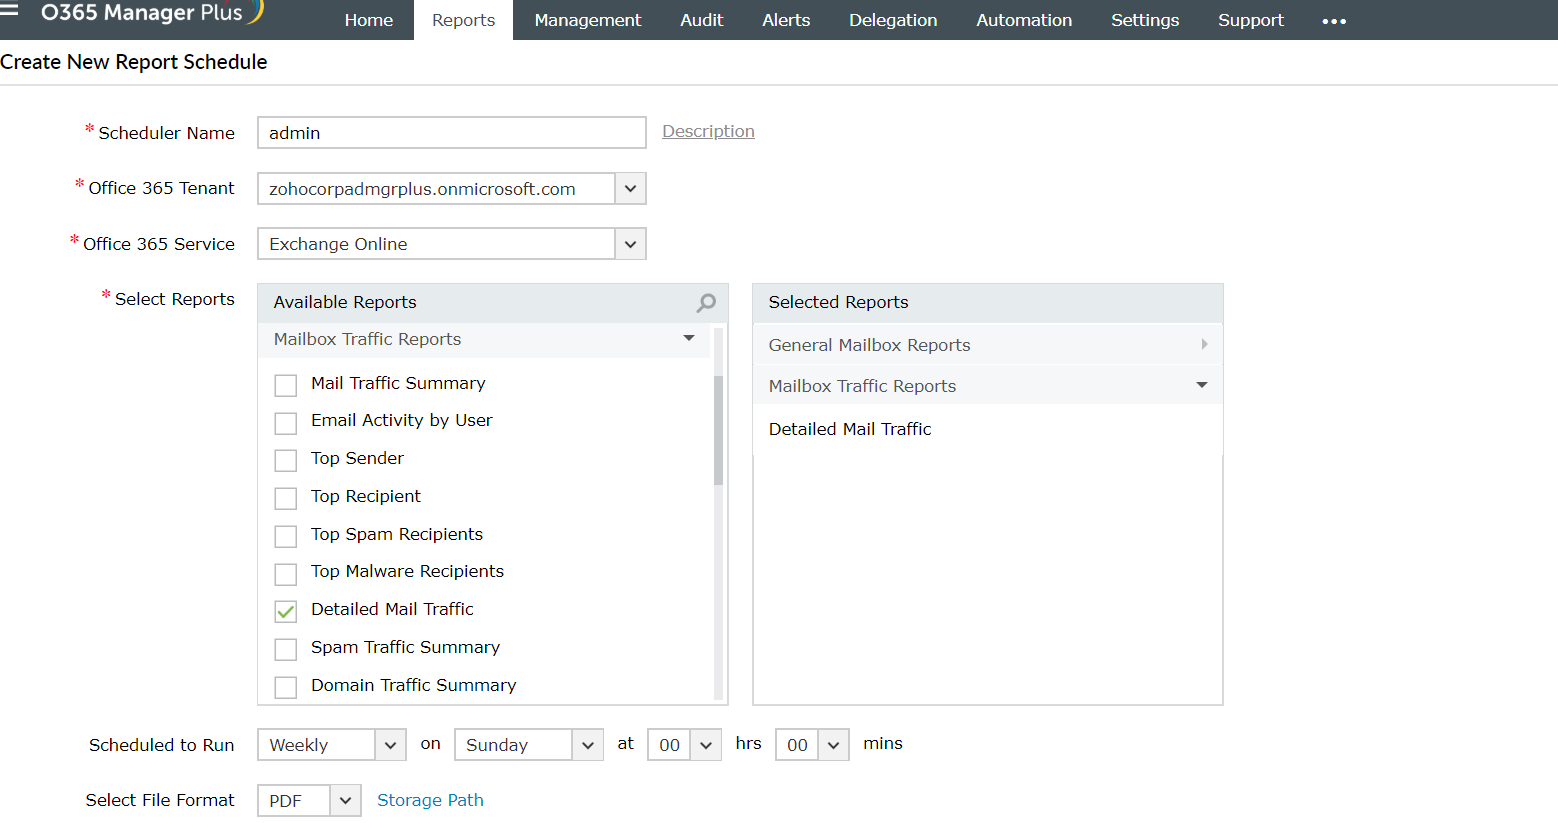Image resolution: width=1558 pixels, height=823 pixels.
Task: Select Detailed Mail Traffic in Selected Reports
Action: 850,429
